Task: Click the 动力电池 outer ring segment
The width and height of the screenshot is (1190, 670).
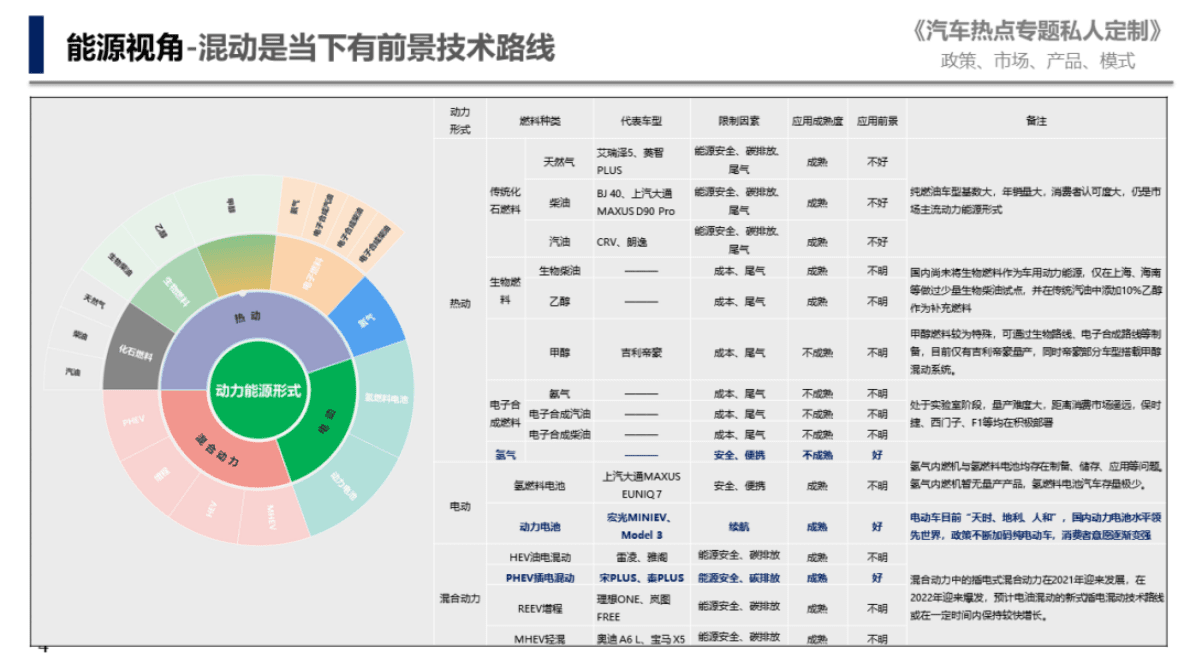Action: tap(342, 482)
